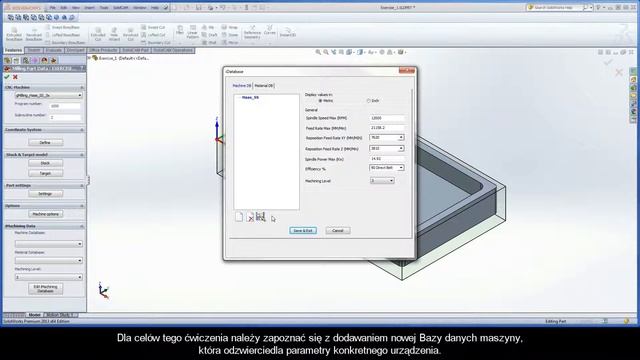Click the Target button
640x360 pixels.
pyautogui.click(x=45, y=173)
